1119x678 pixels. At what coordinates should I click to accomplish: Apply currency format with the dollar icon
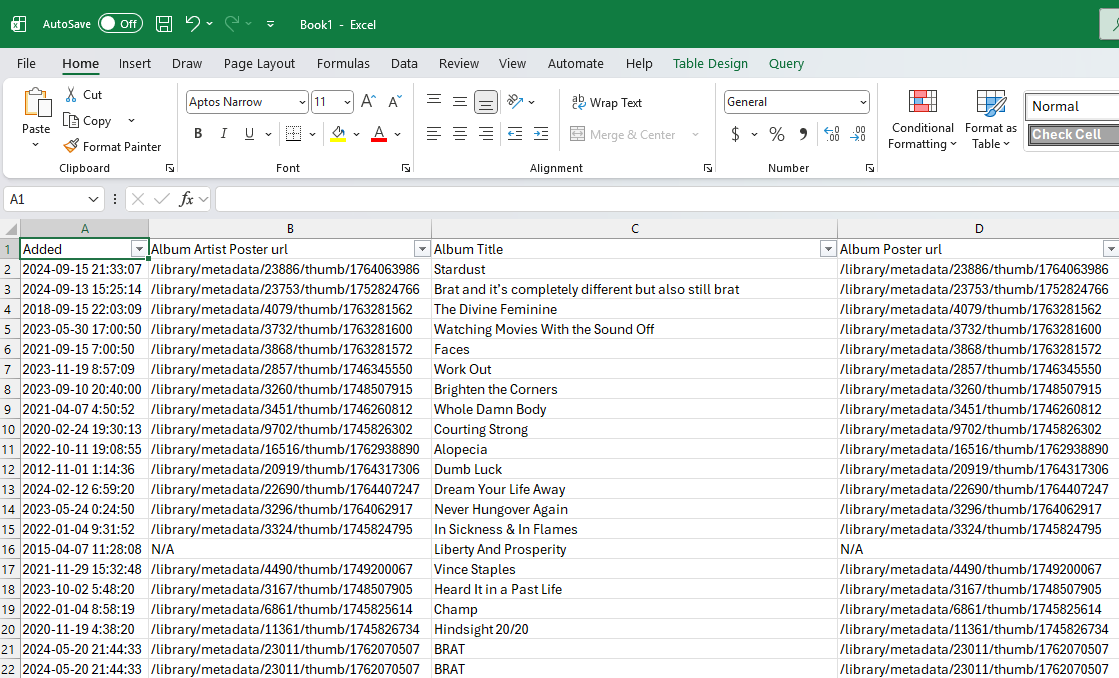(734, 133)
